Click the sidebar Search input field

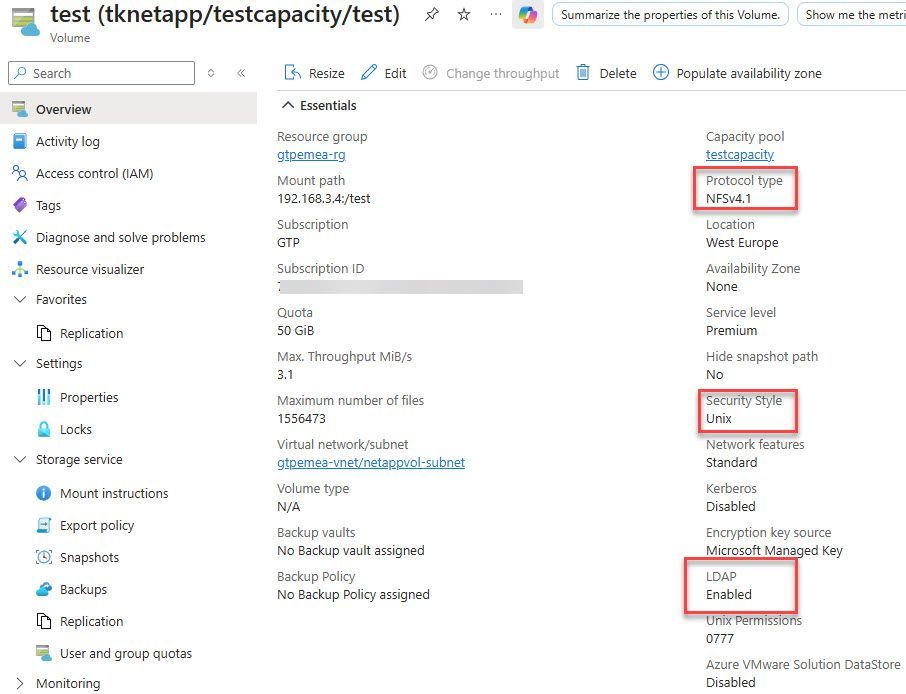pyautogui.click(x=110, y=73)
